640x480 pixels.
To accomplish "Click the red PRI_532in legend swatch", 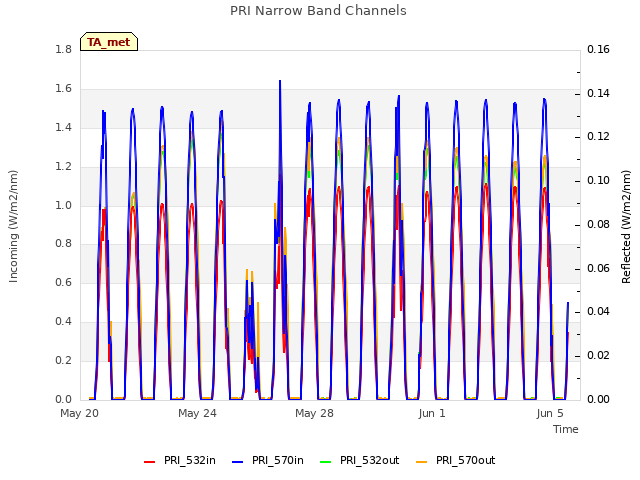I will coord(150,462).
